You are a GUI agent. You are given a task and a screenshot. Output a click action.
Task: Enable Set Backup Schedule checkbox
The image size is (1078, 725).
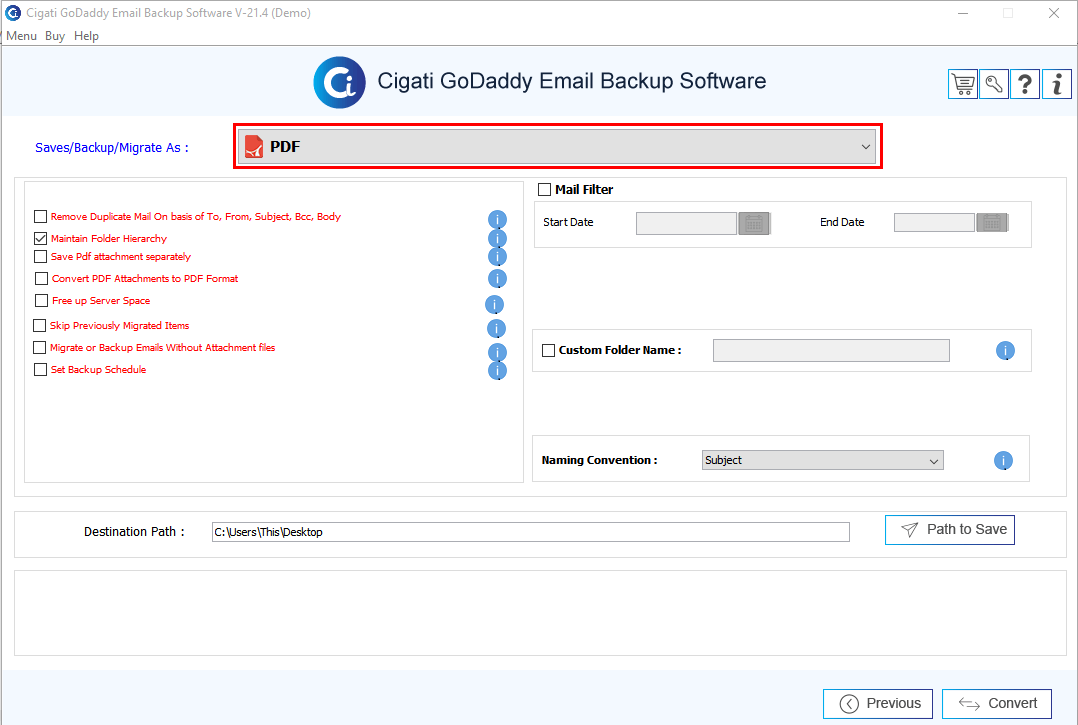click(41, 369)
